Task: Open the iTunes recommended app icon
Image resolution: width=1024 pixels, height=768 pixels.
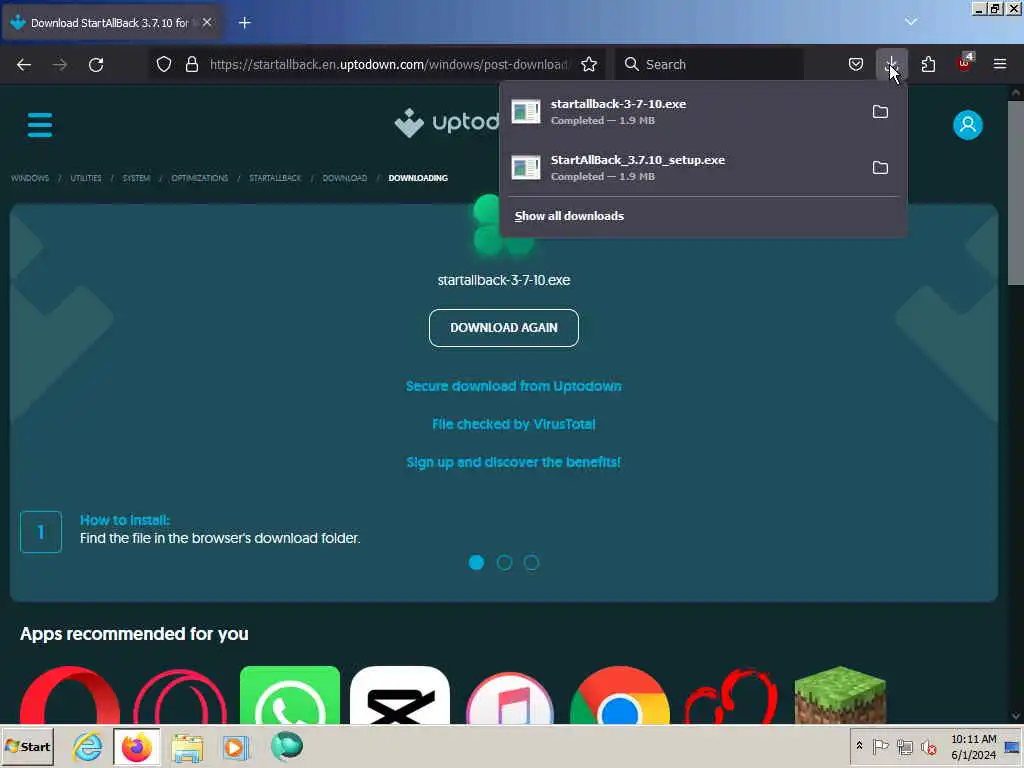Action: 510,696
